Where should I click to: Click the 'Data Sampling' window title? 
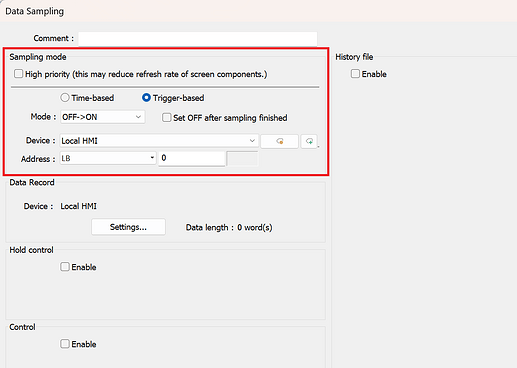tap(35, 11)
